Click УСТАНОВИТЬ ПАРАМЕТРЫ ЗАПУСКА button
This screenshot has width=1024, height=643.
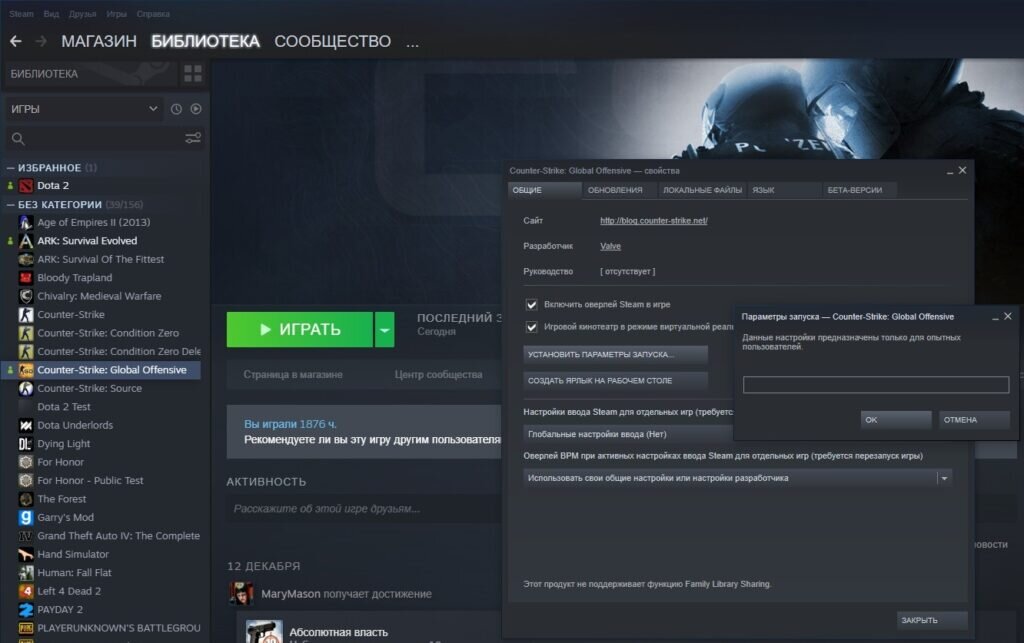point(615,354)
